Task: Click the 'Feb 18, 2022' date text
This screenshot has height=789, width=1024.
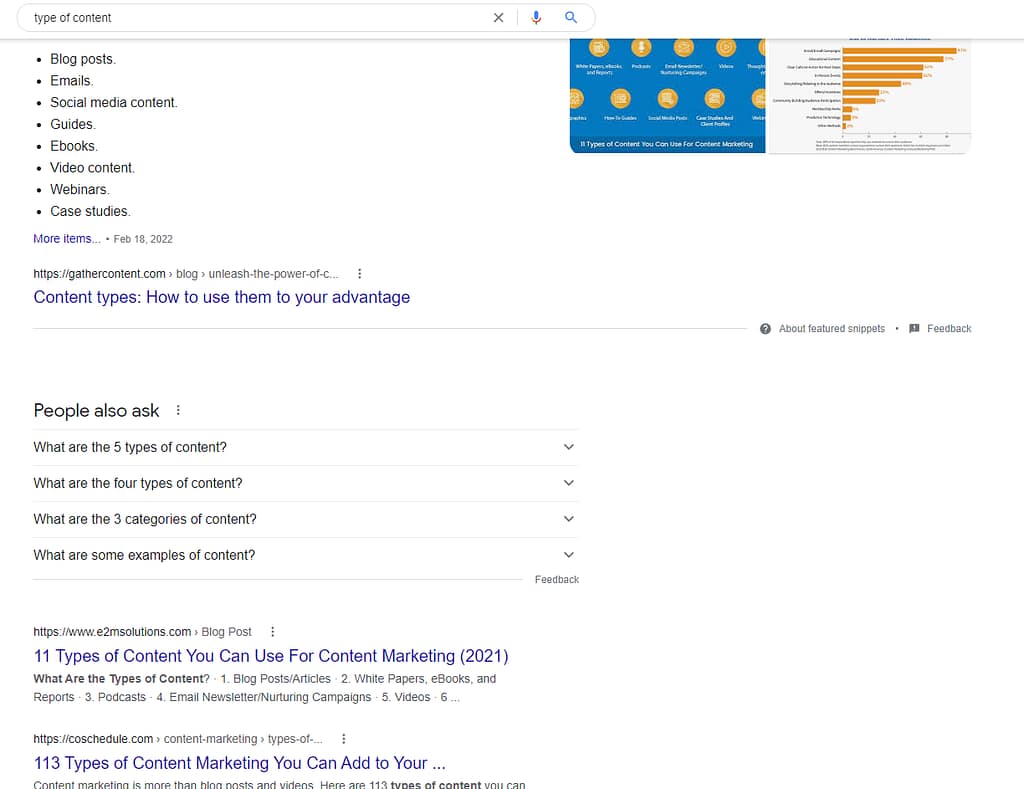Action: click(143, 239)
